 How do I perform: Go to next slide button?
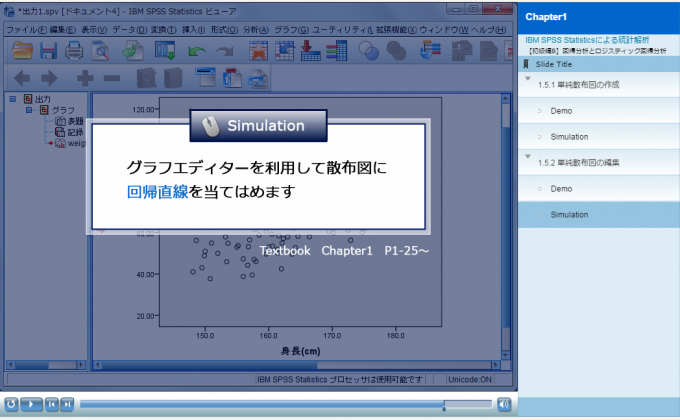coord(67,404)
